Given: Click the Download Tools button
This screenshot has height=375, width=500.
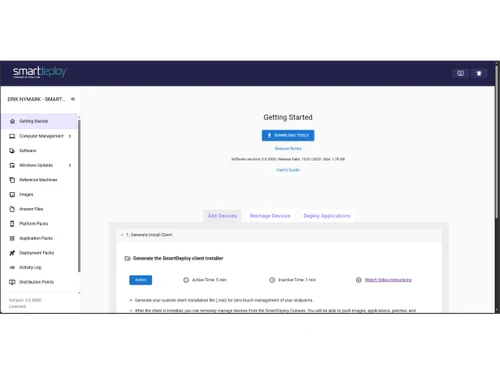Looking at the screenshot, I should tap(288, 135).
